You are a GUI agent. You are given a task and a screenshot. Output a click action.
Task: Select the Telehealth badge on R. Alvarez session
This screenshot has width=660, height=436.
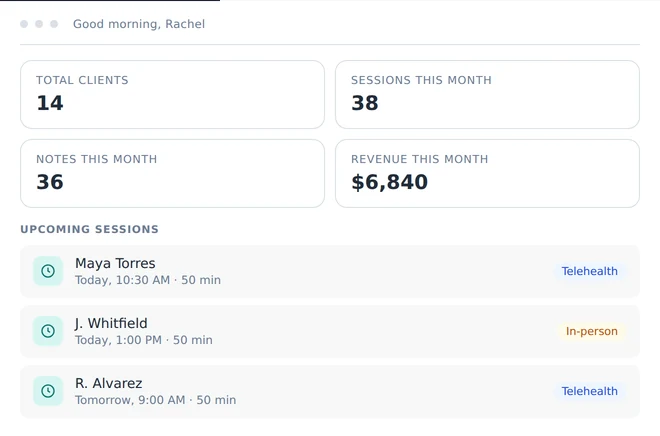[x=590, y=391]
